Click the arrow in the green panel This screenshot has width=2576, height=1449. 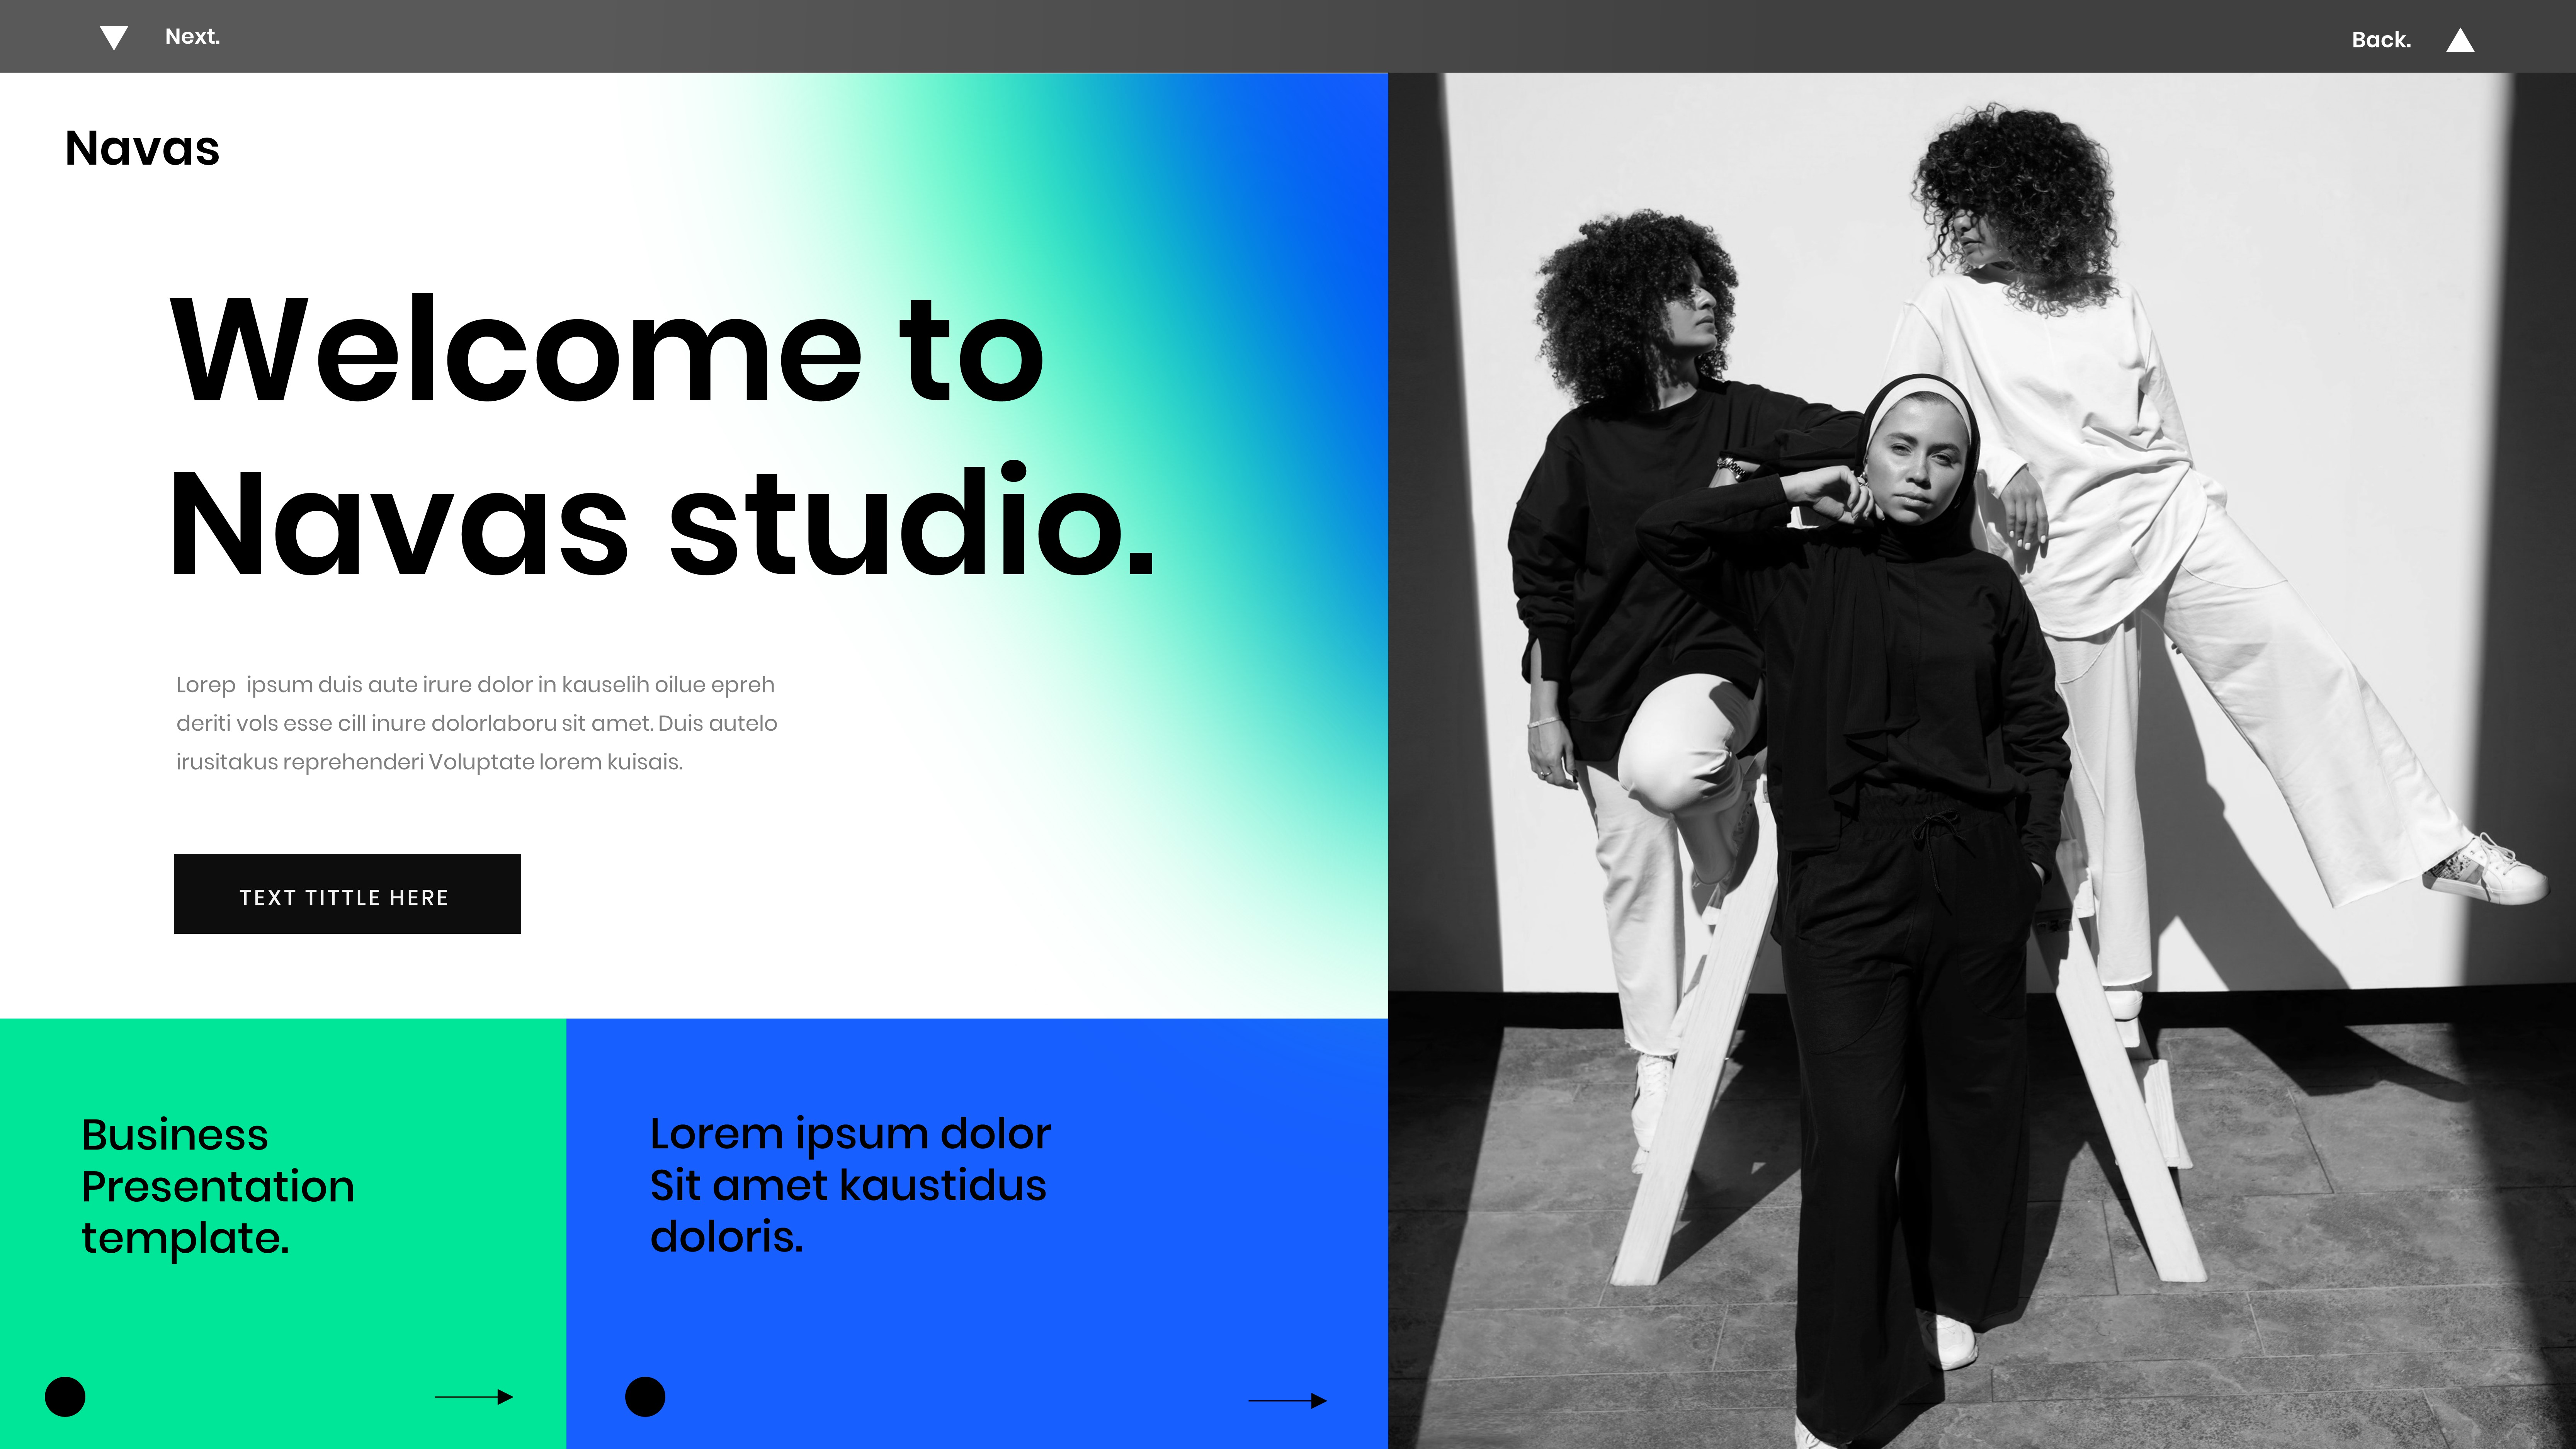click(x=474, y=1397)
